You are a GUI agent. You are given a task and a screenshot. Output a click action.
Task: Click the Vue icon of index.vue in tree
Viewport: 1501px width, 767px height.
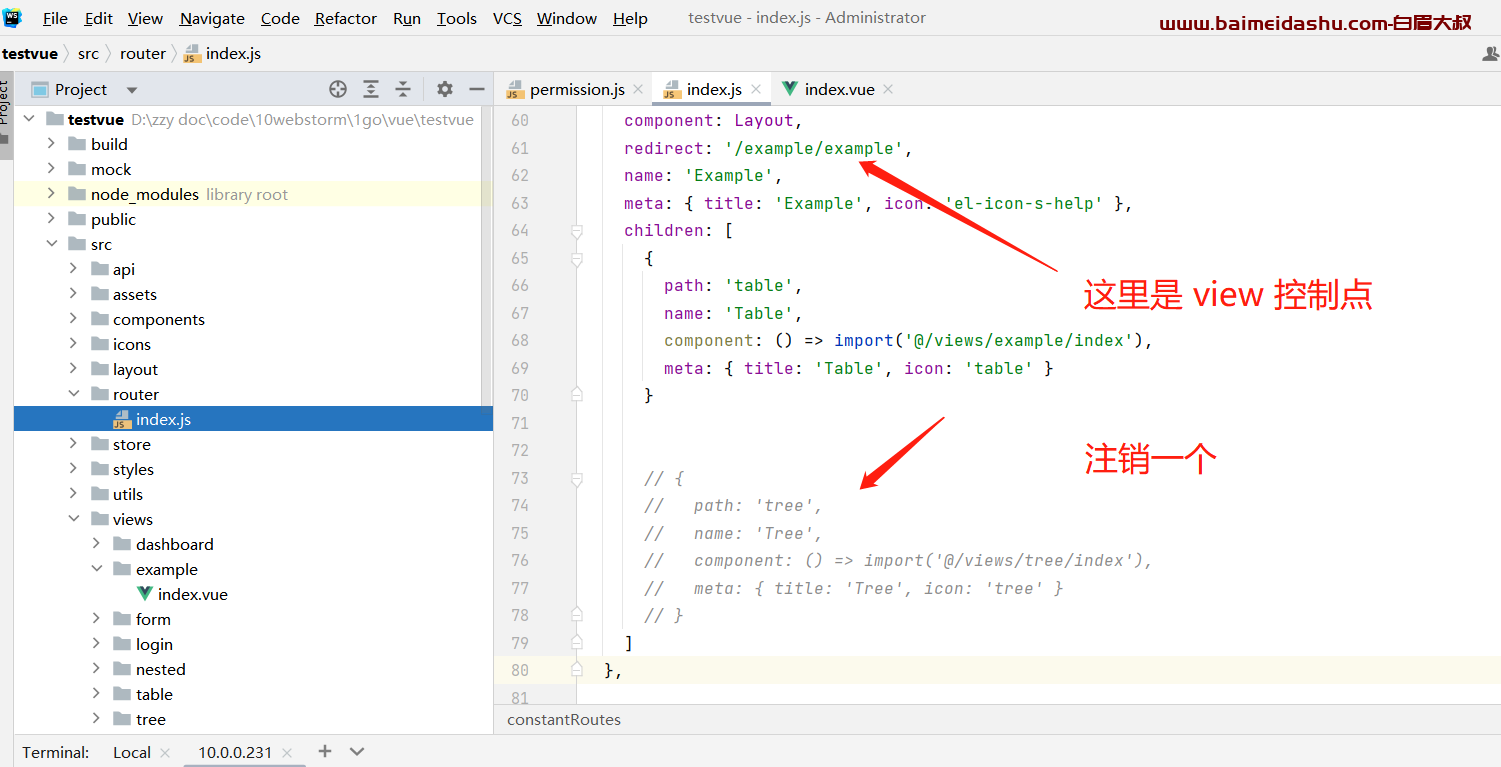point(145,594)
